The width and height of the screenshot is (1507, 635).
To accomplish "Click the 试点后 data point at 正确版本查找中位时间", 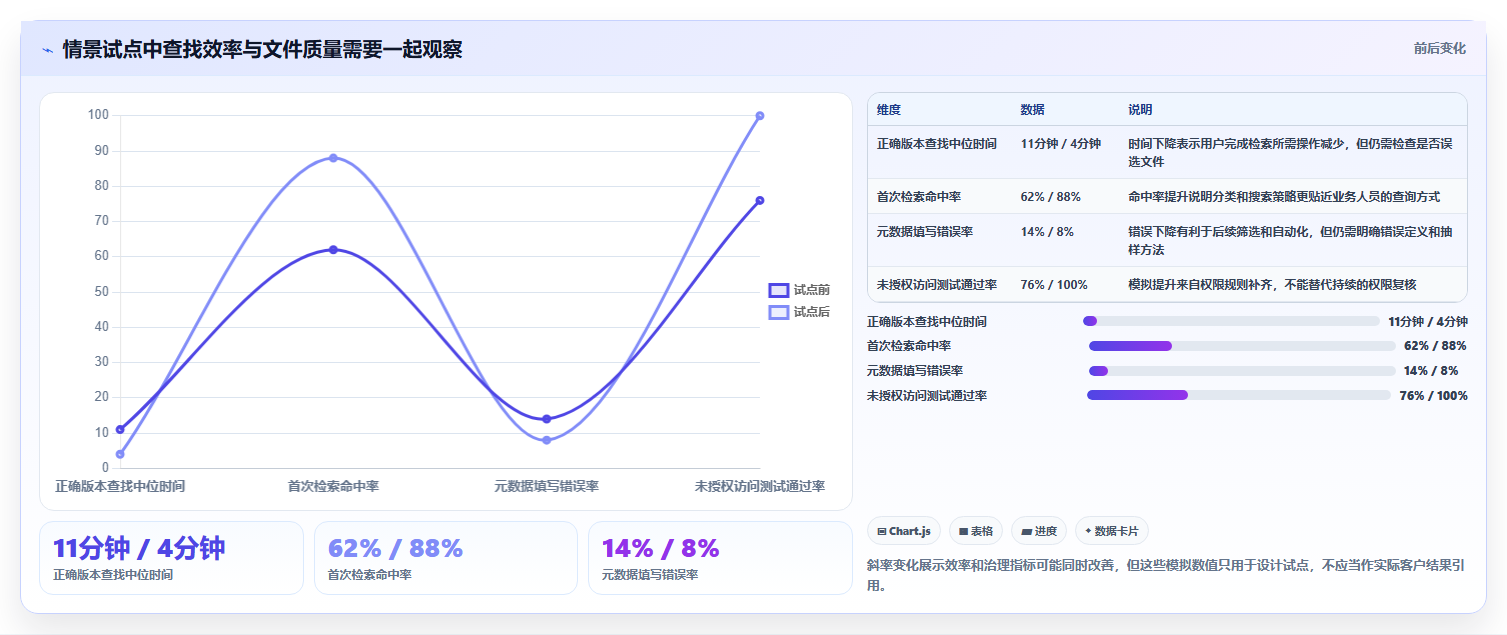I will [120, 454].
